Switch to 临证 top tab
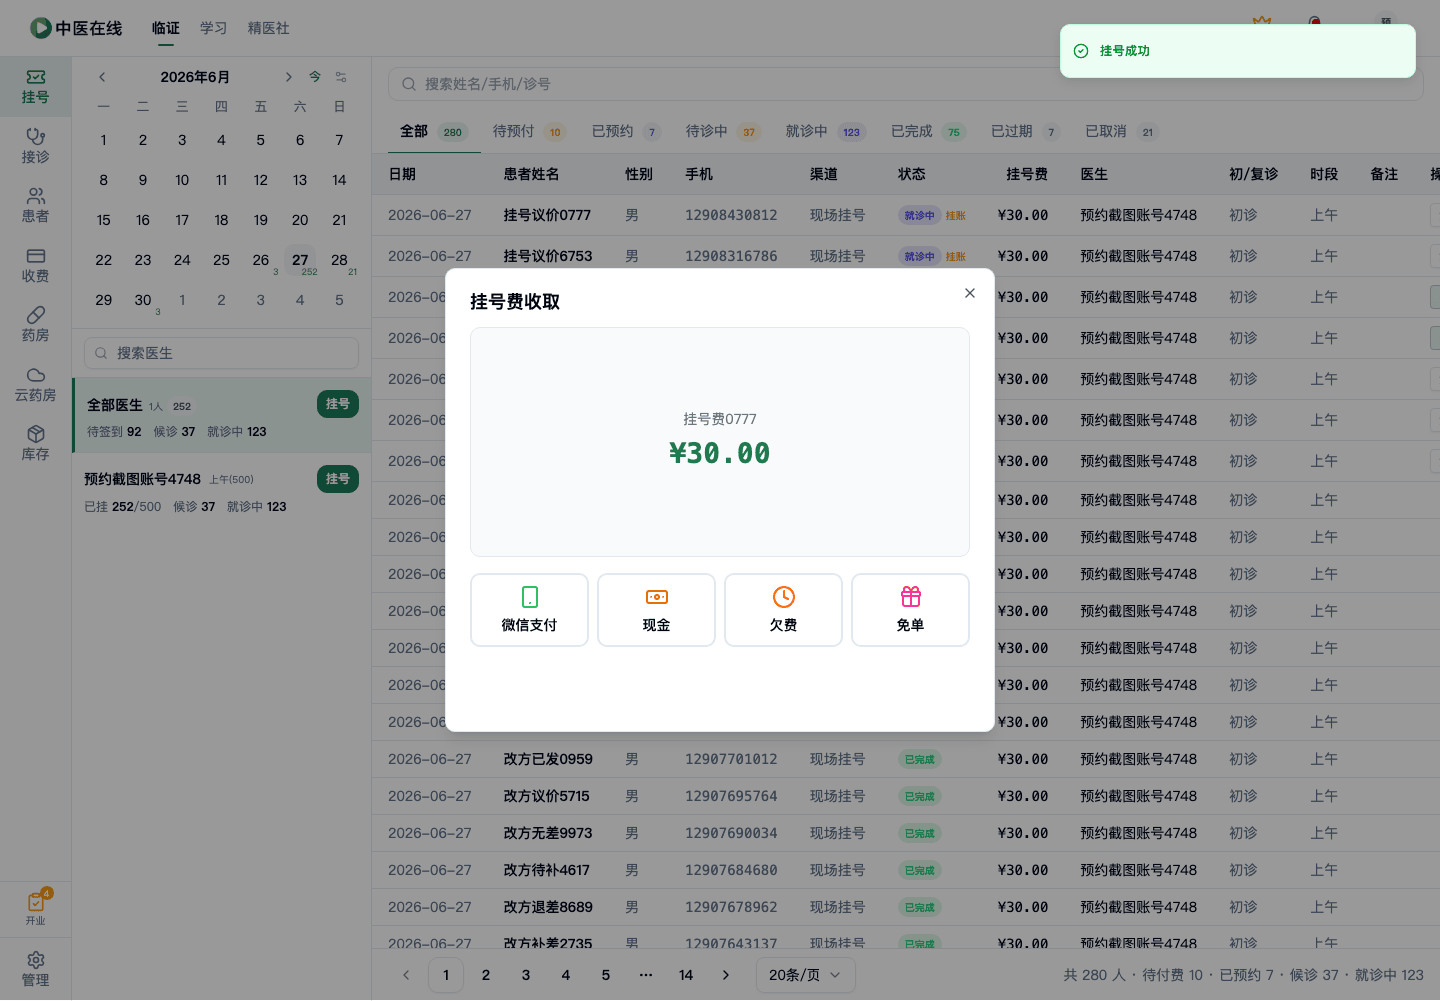 click(166, 28)
